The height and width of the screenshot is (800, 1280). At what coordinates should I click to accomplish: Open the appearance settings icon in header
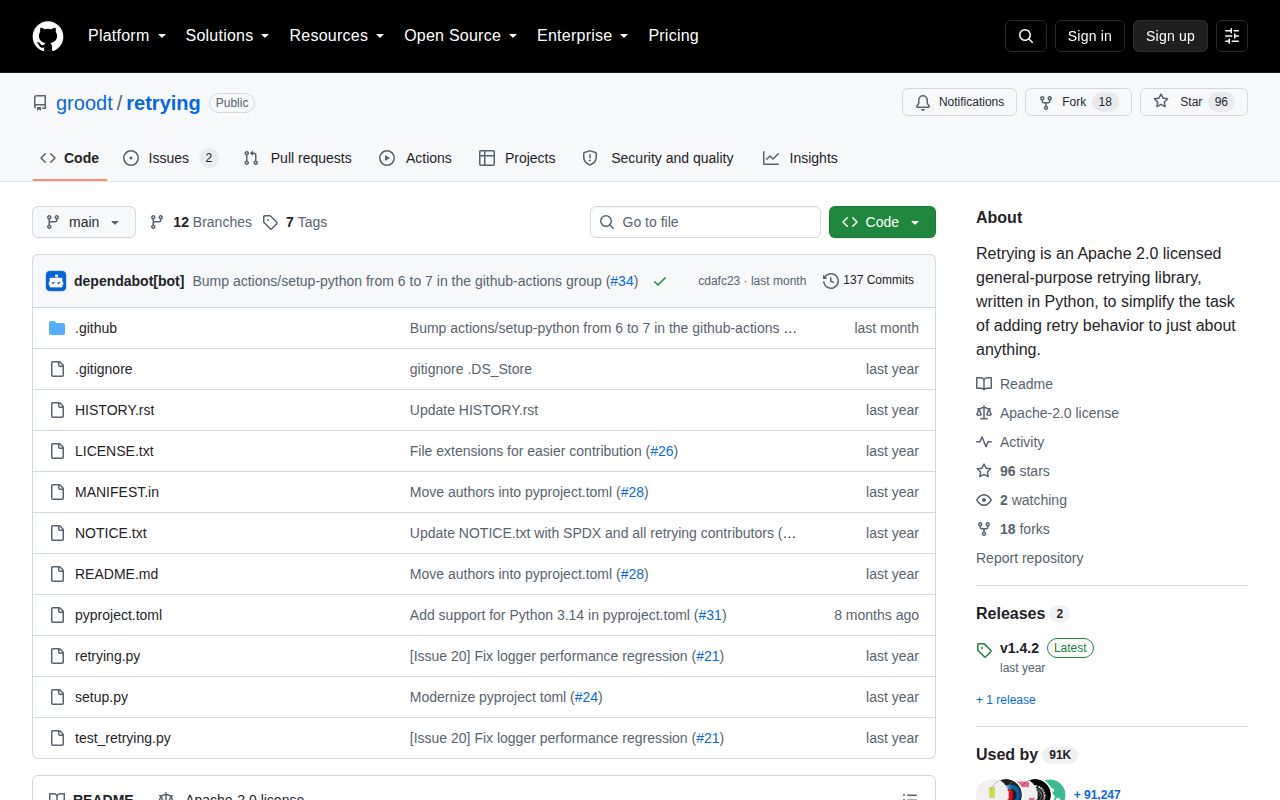(1232, 36)
